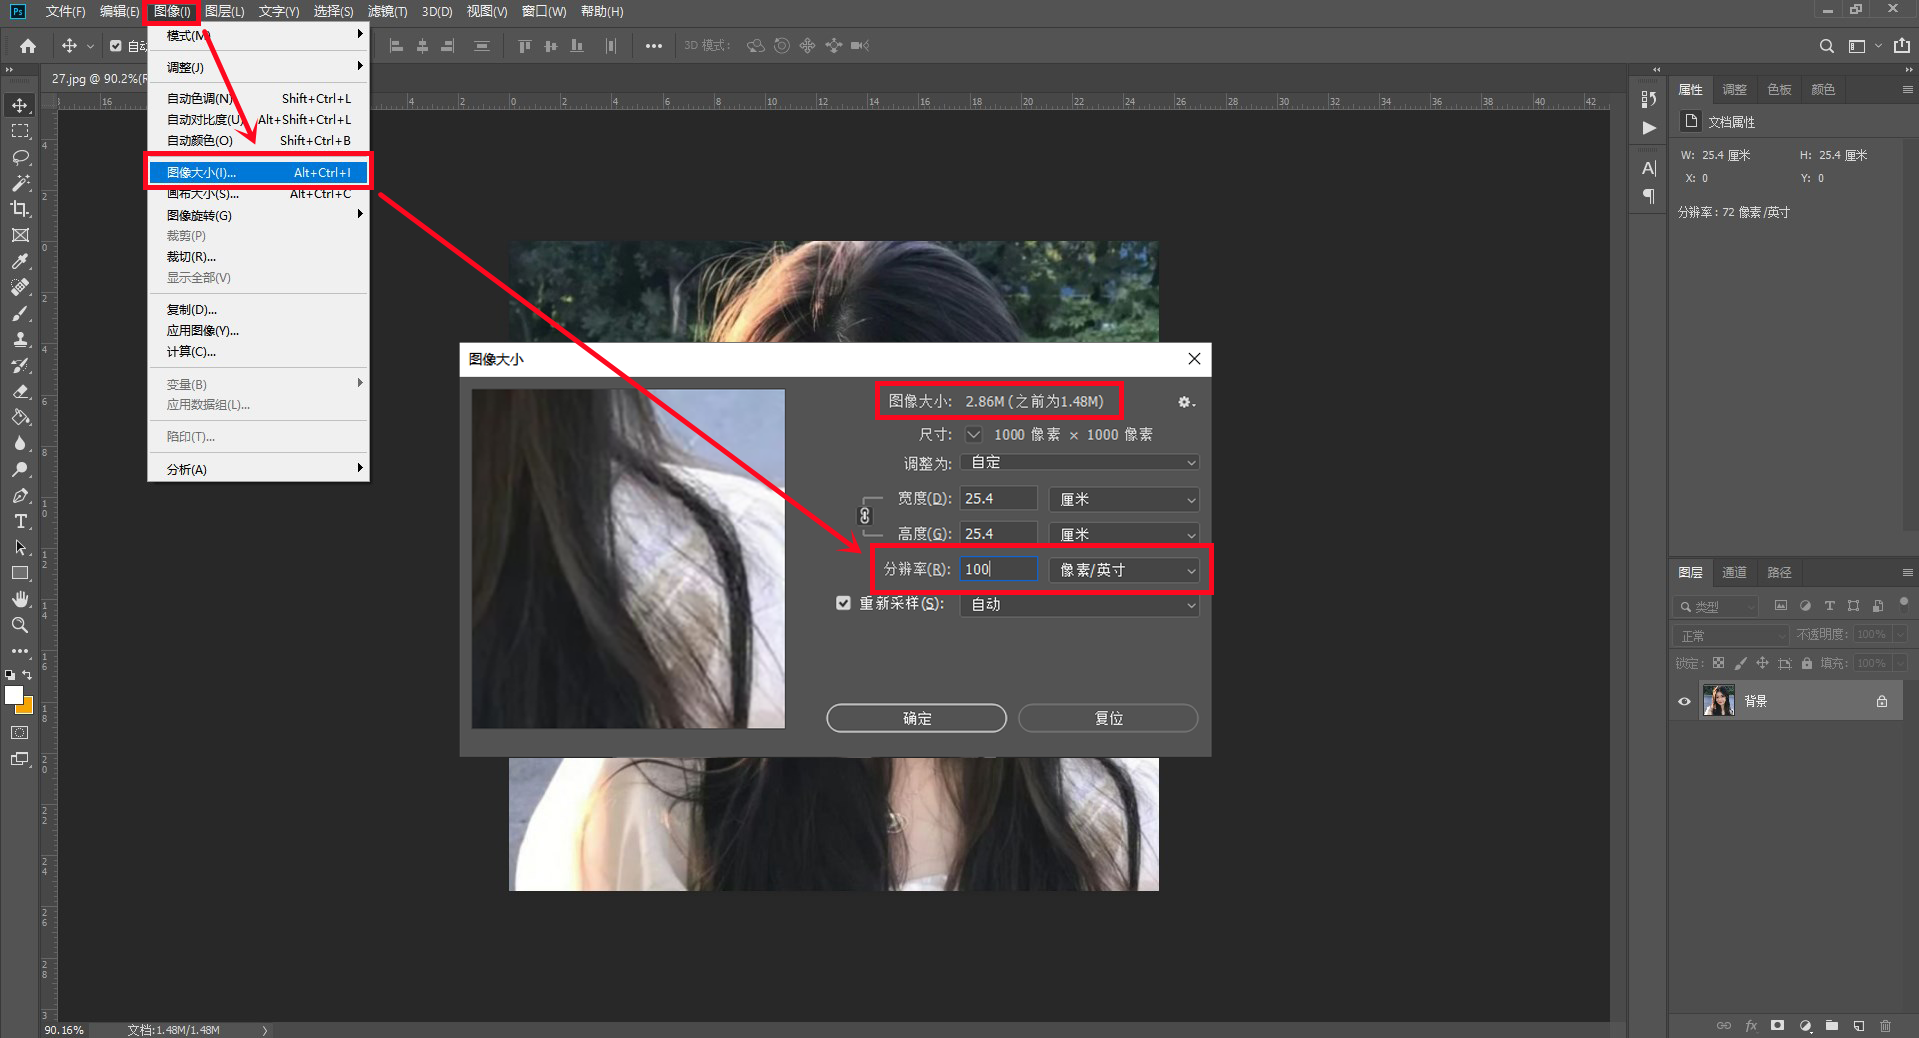Switch to the 通道 tab
Screen dimensions: 1919x1038
point(1734,572)
